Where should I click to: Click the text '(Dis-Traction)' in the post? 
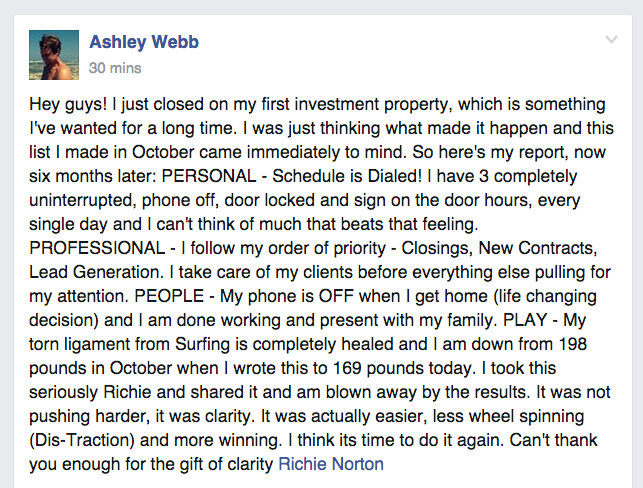(x=82, y=440)
